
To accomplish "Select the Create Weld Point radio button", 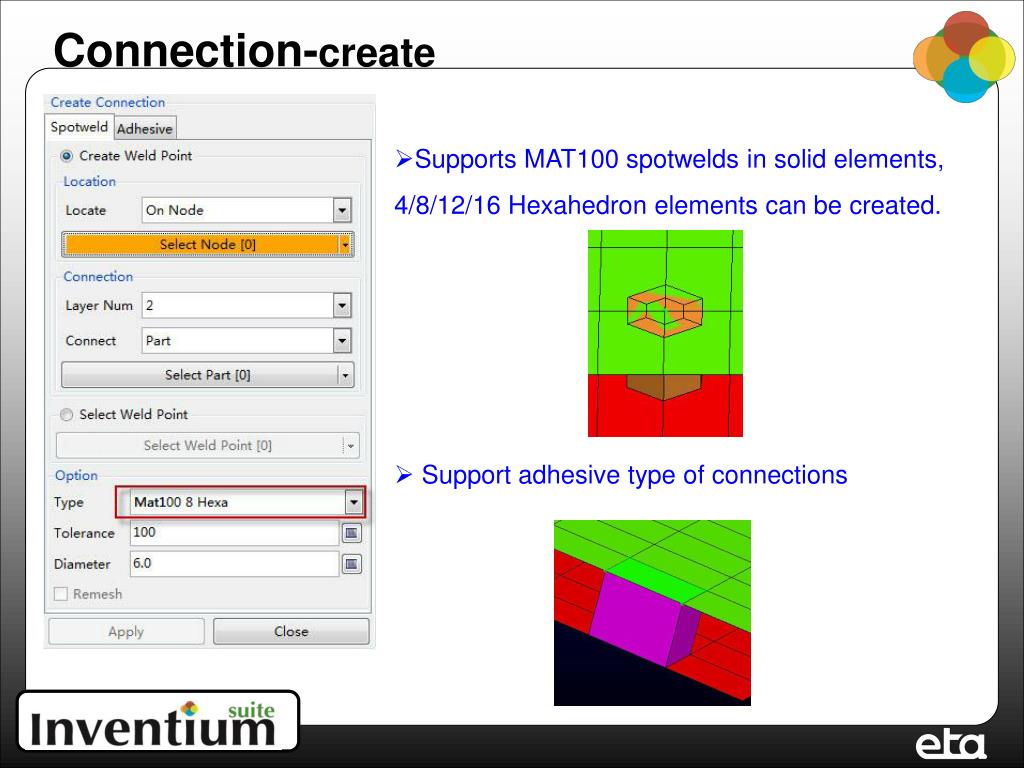I will coord(67,156).
